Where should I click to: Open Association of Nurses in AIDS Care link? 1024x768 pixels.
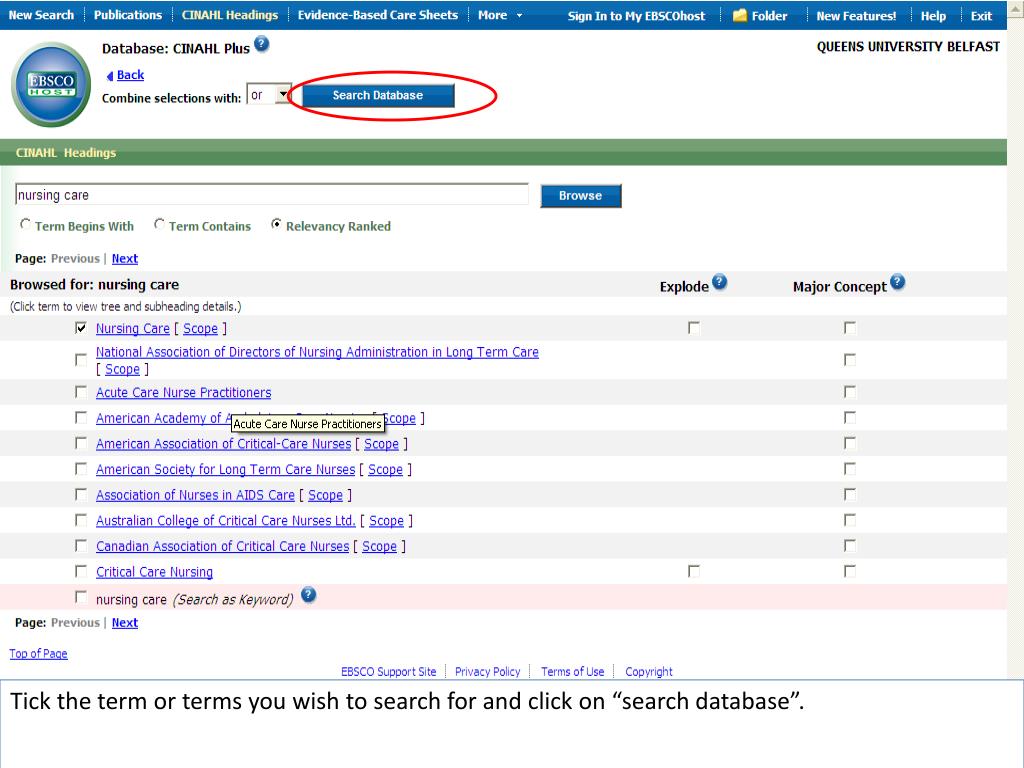[195, 495]
